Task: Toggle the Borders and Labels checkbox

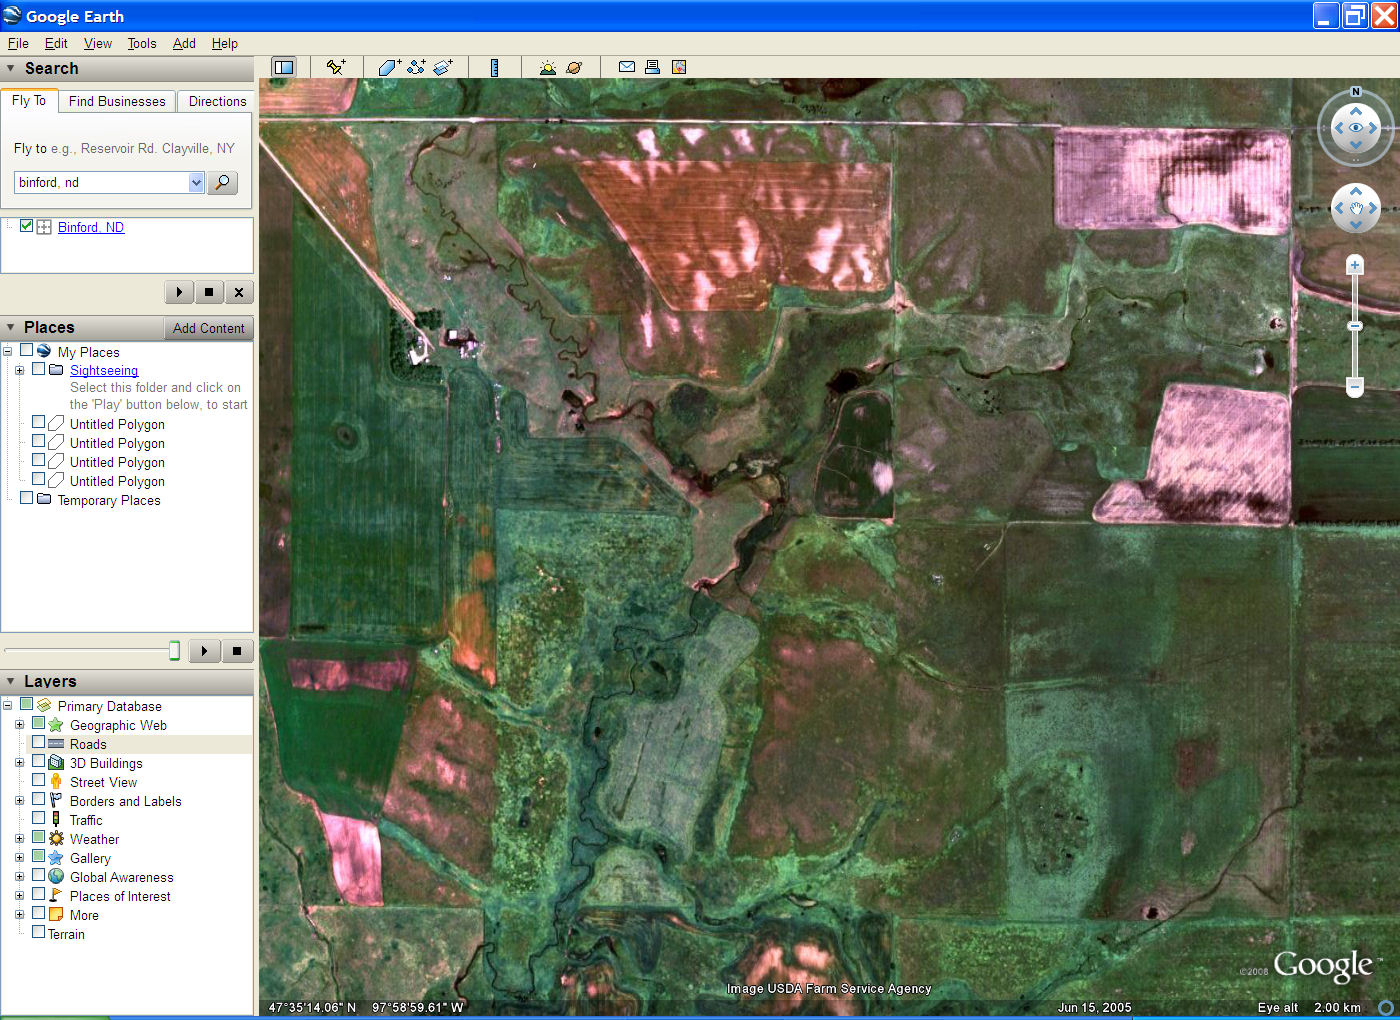Action: pos(39,800)
